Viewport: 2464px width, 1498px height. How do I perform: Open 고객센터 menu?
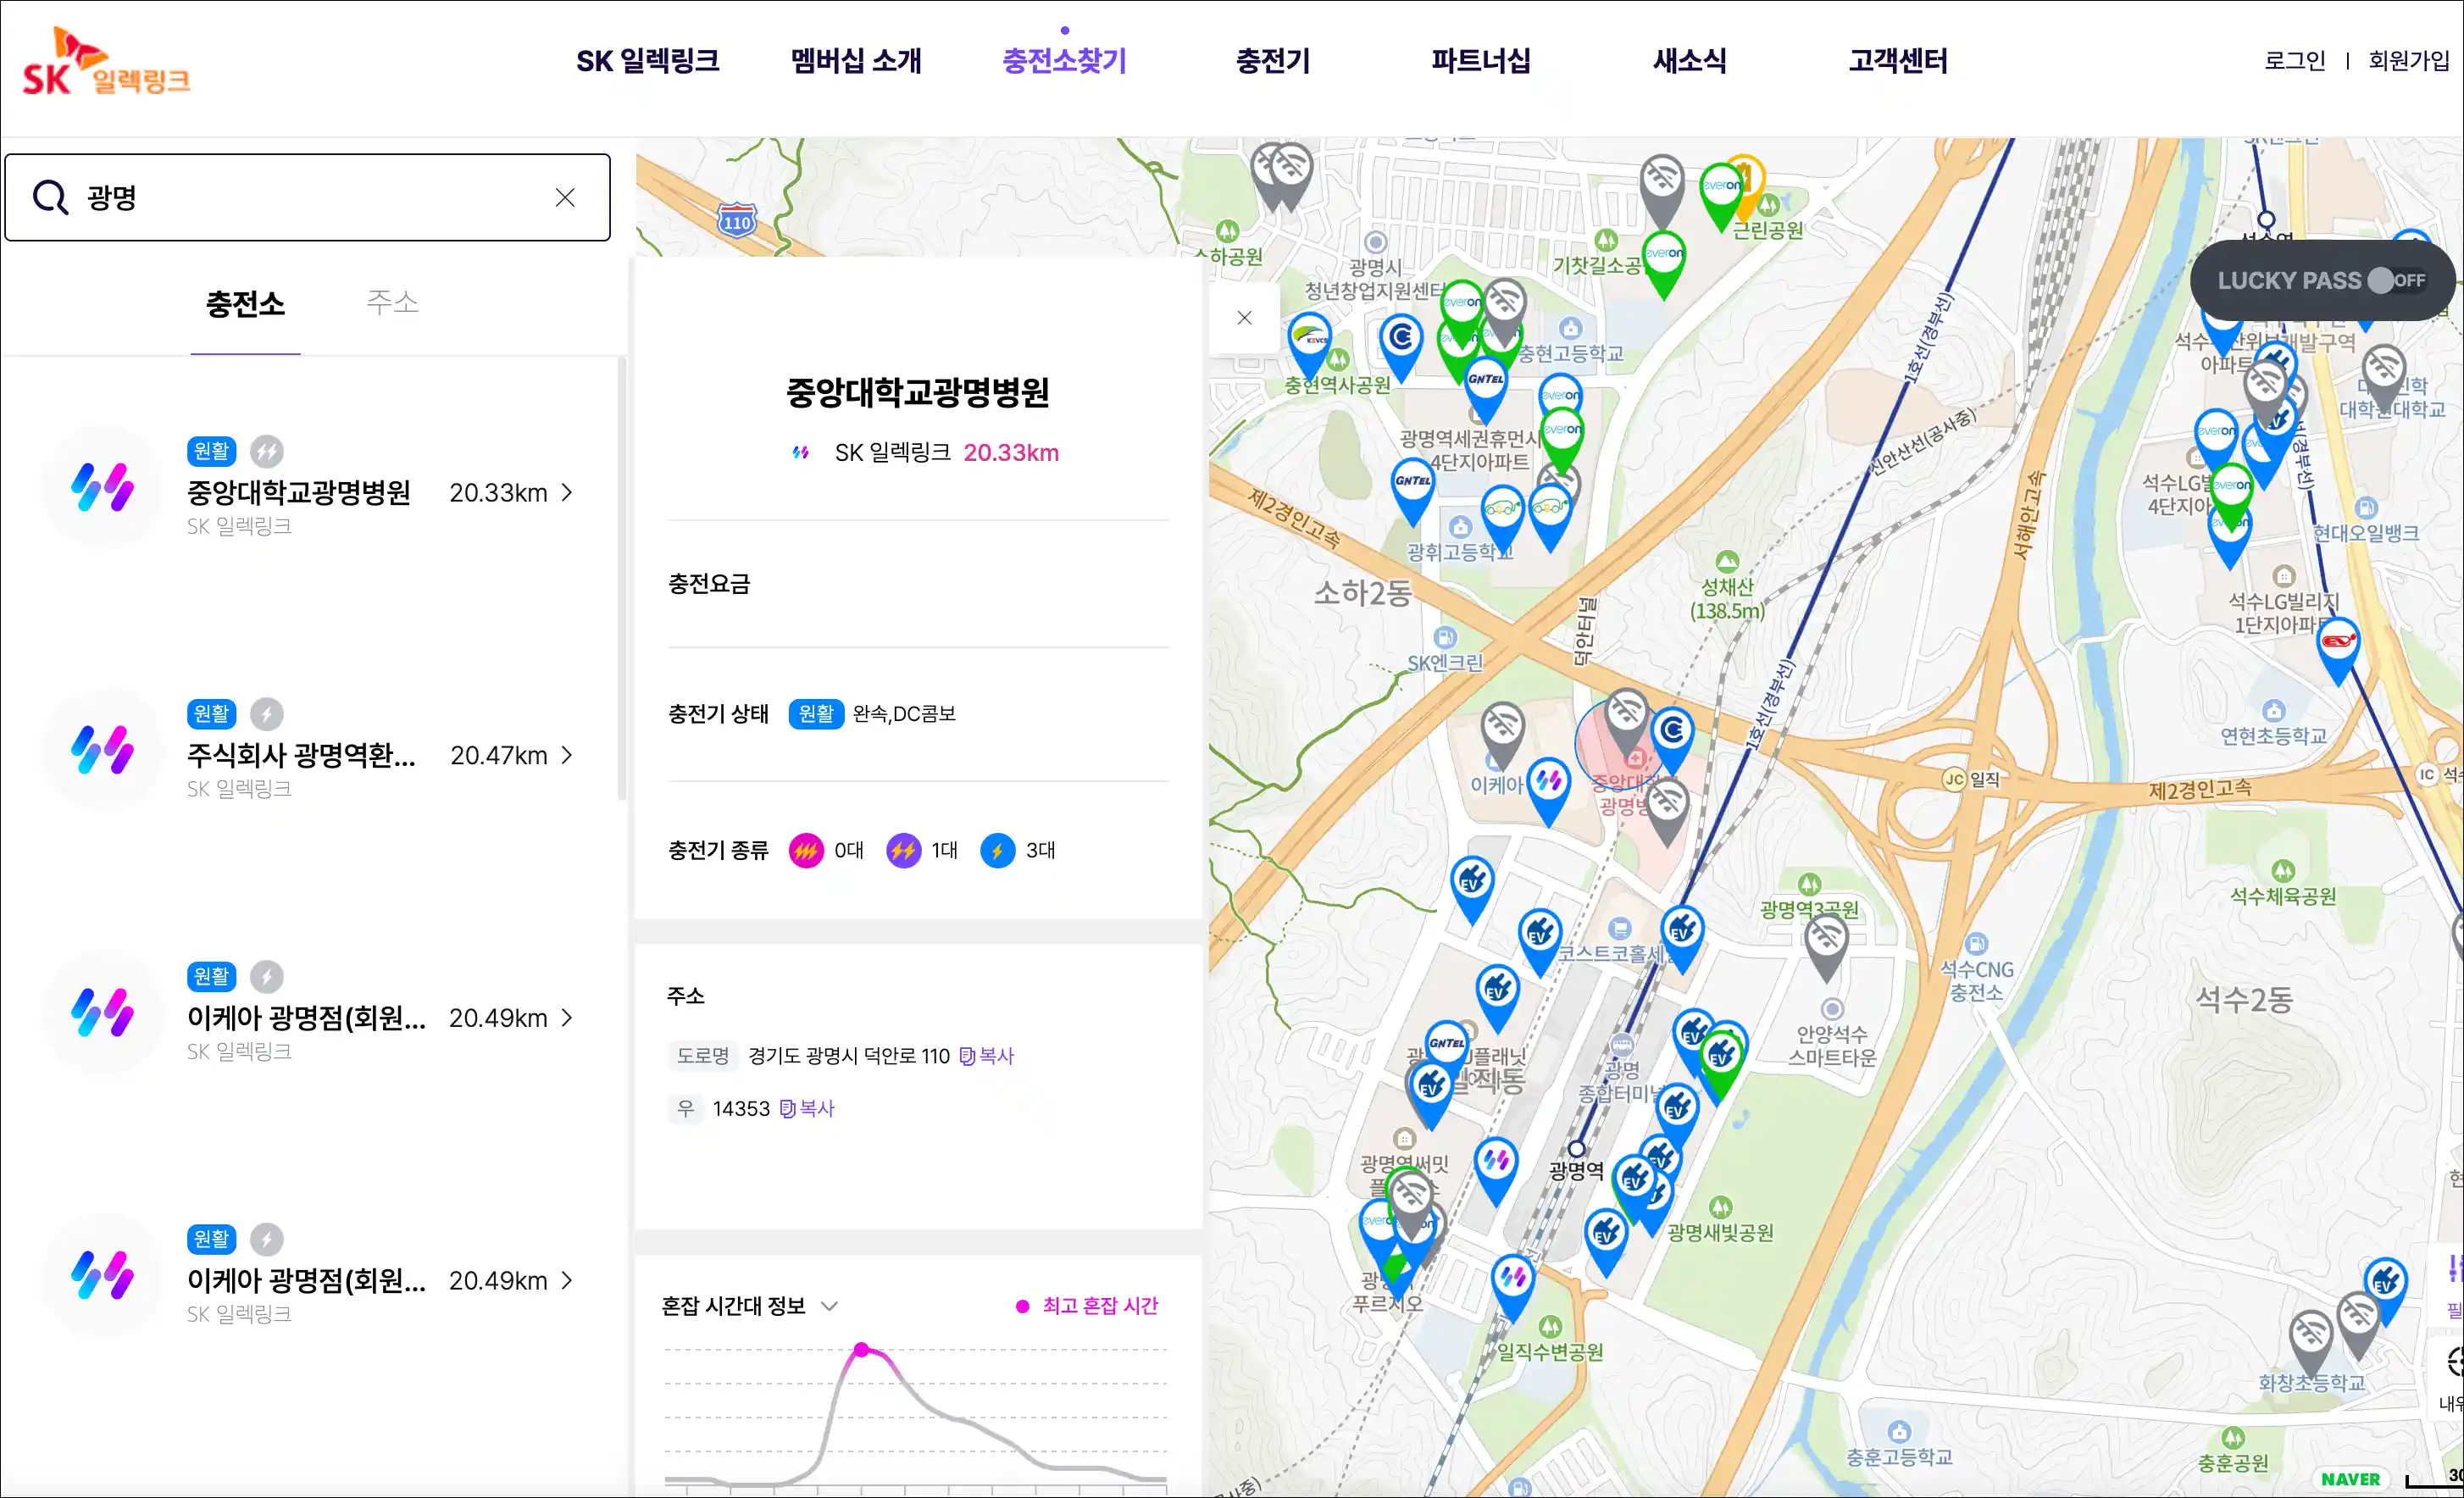[1898, 61]
